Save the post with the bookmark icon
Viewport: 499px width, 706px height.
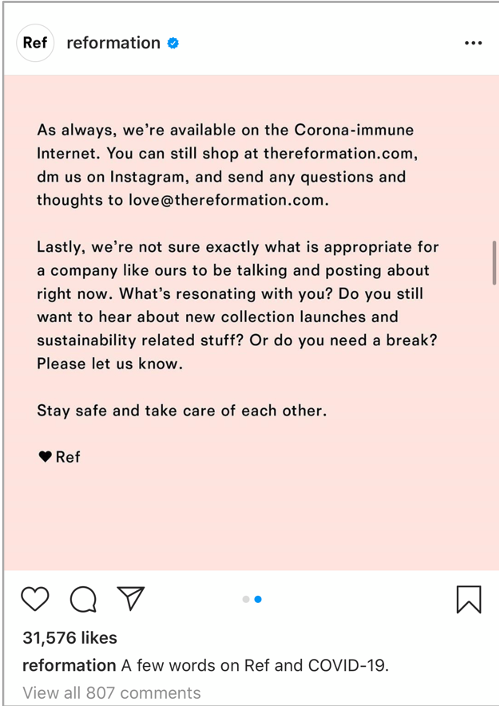pyautogui.click(x=469, y=599)
